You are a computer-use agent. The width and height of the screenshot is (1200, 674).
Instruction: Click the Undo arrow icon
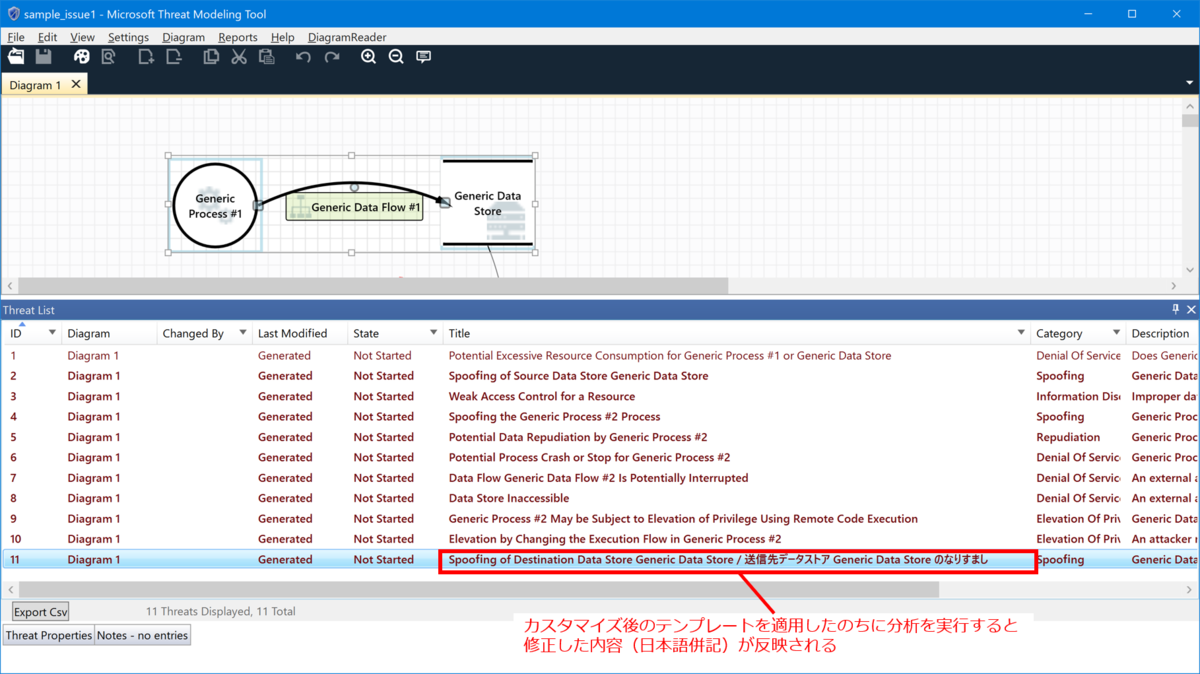(x=303, y=57)
